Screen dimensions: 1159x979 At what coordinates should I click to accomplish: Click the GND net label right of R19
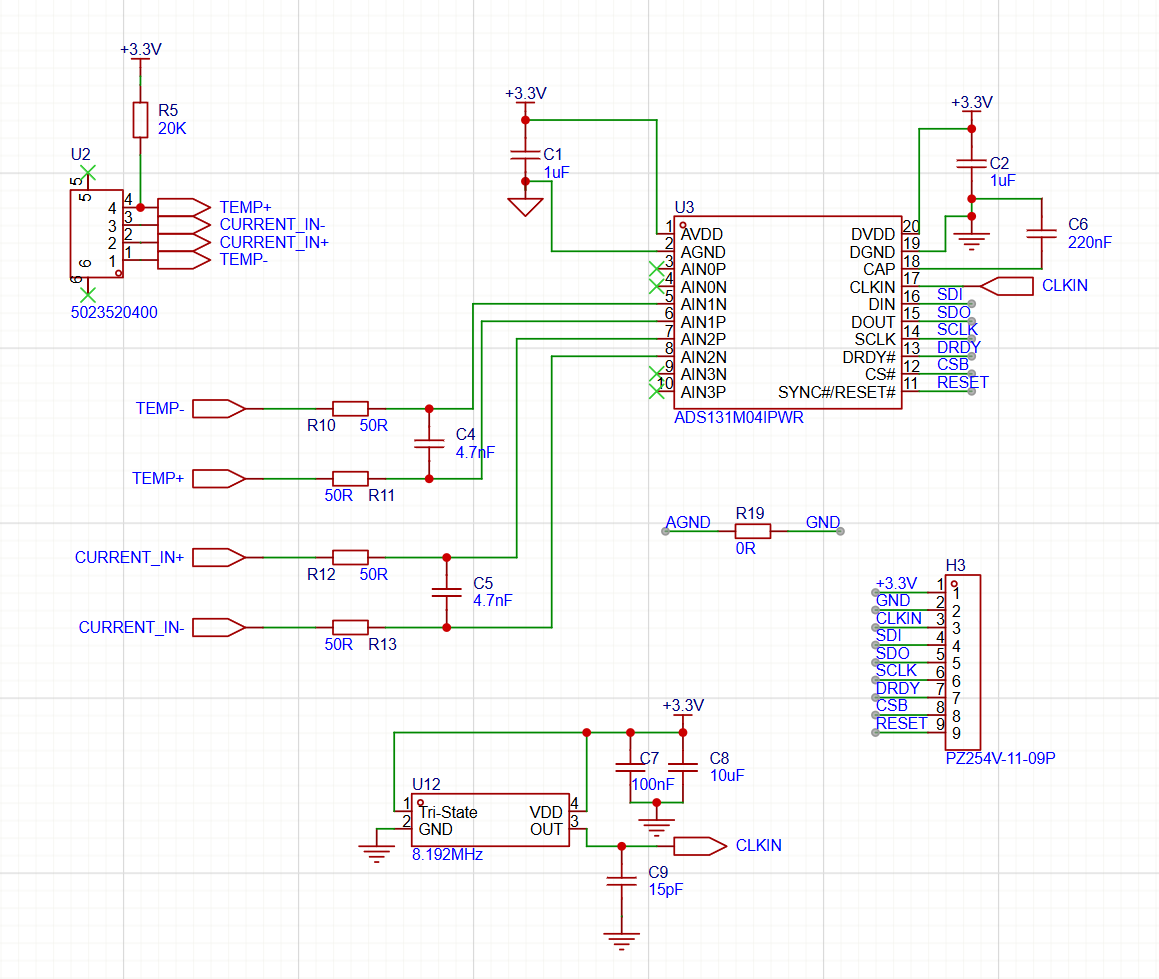(823, 522)
